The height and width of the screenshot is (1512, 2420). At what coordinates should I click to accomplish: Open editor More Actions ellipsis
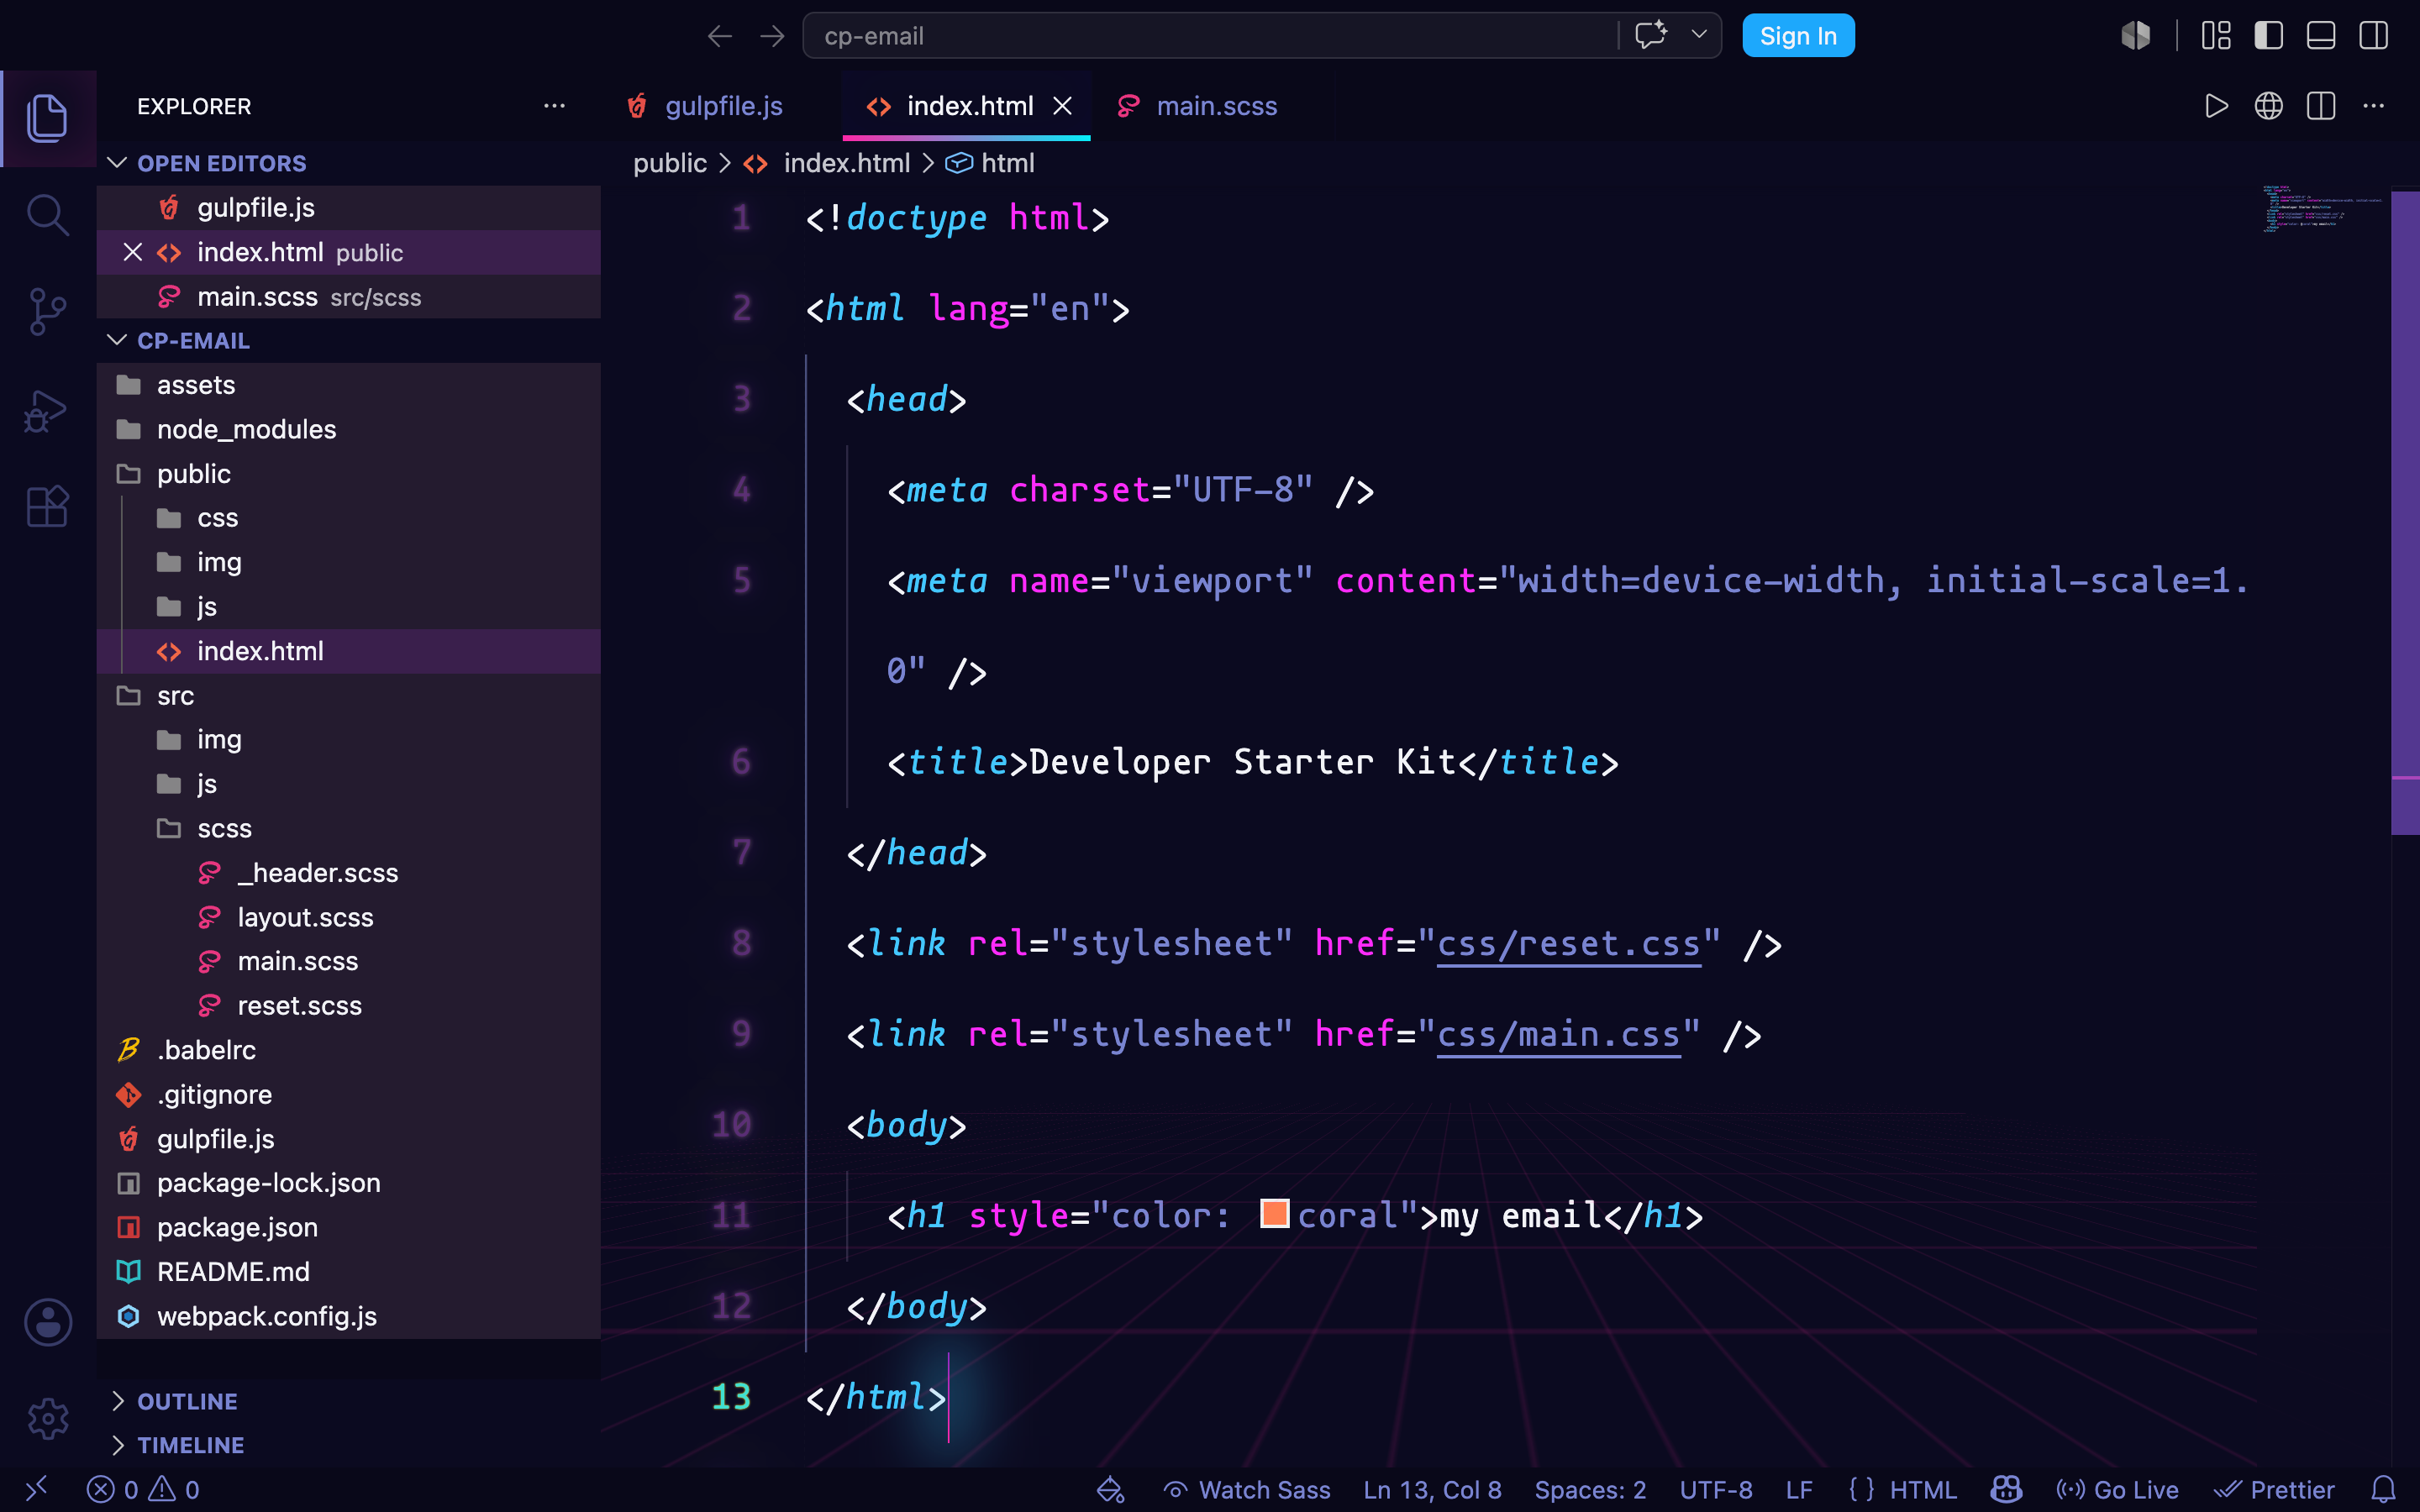pos(2373,106)
